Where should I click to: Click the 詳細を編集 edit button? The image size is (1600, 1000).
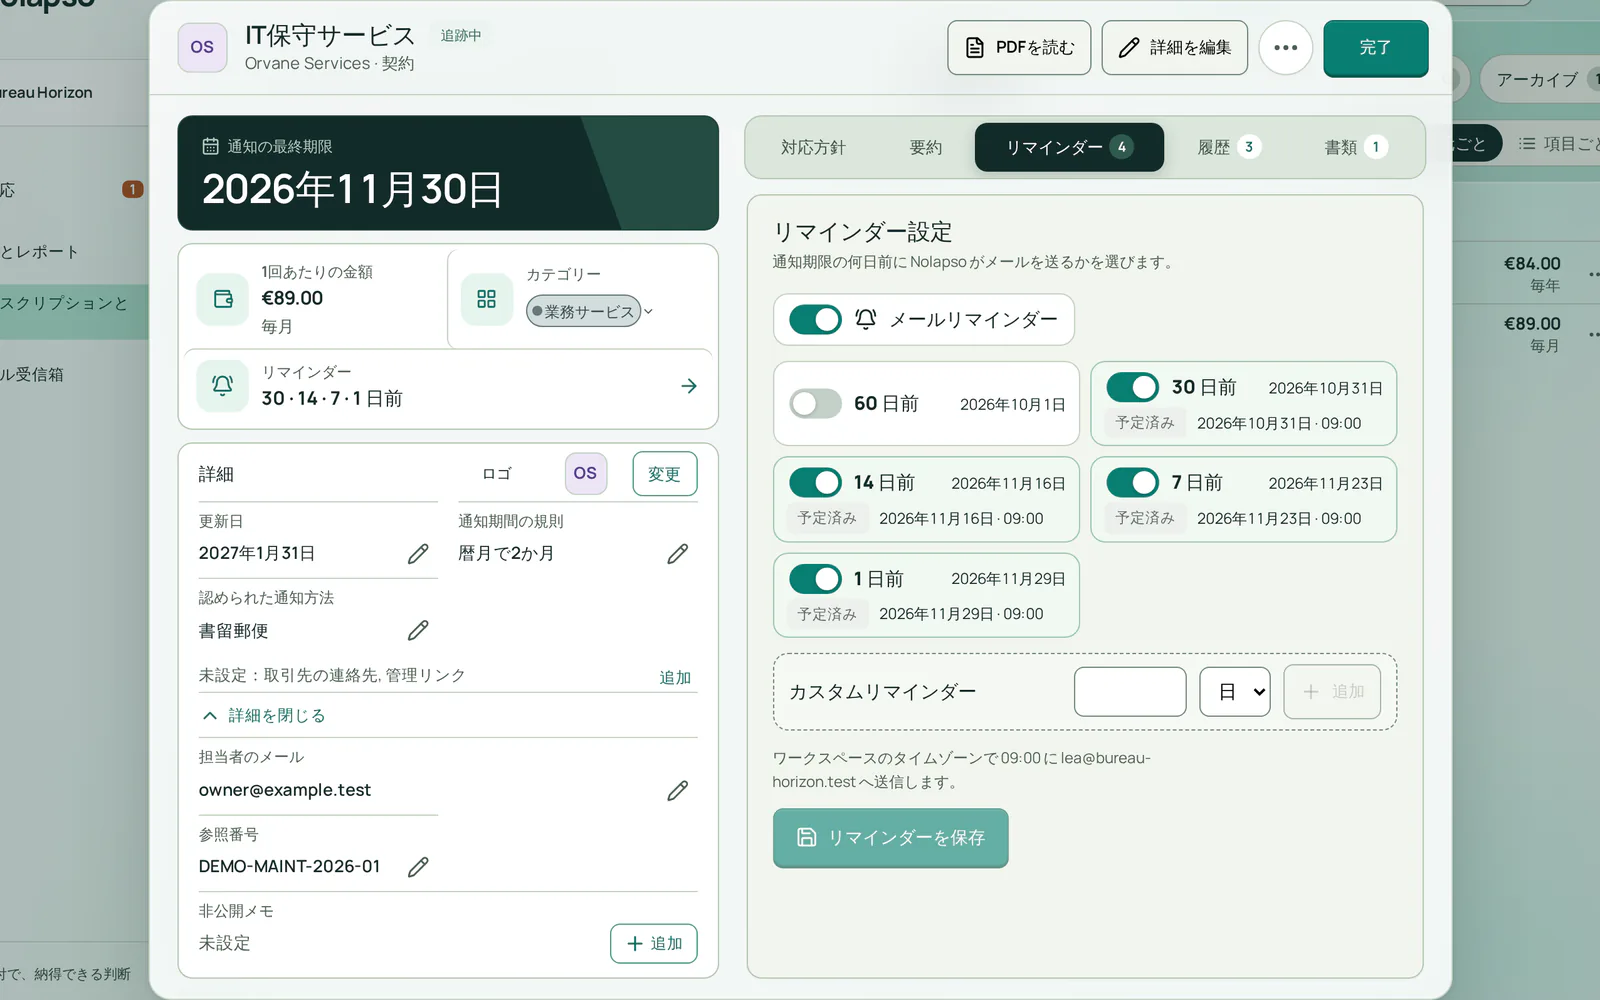(x=1174, y=48)
